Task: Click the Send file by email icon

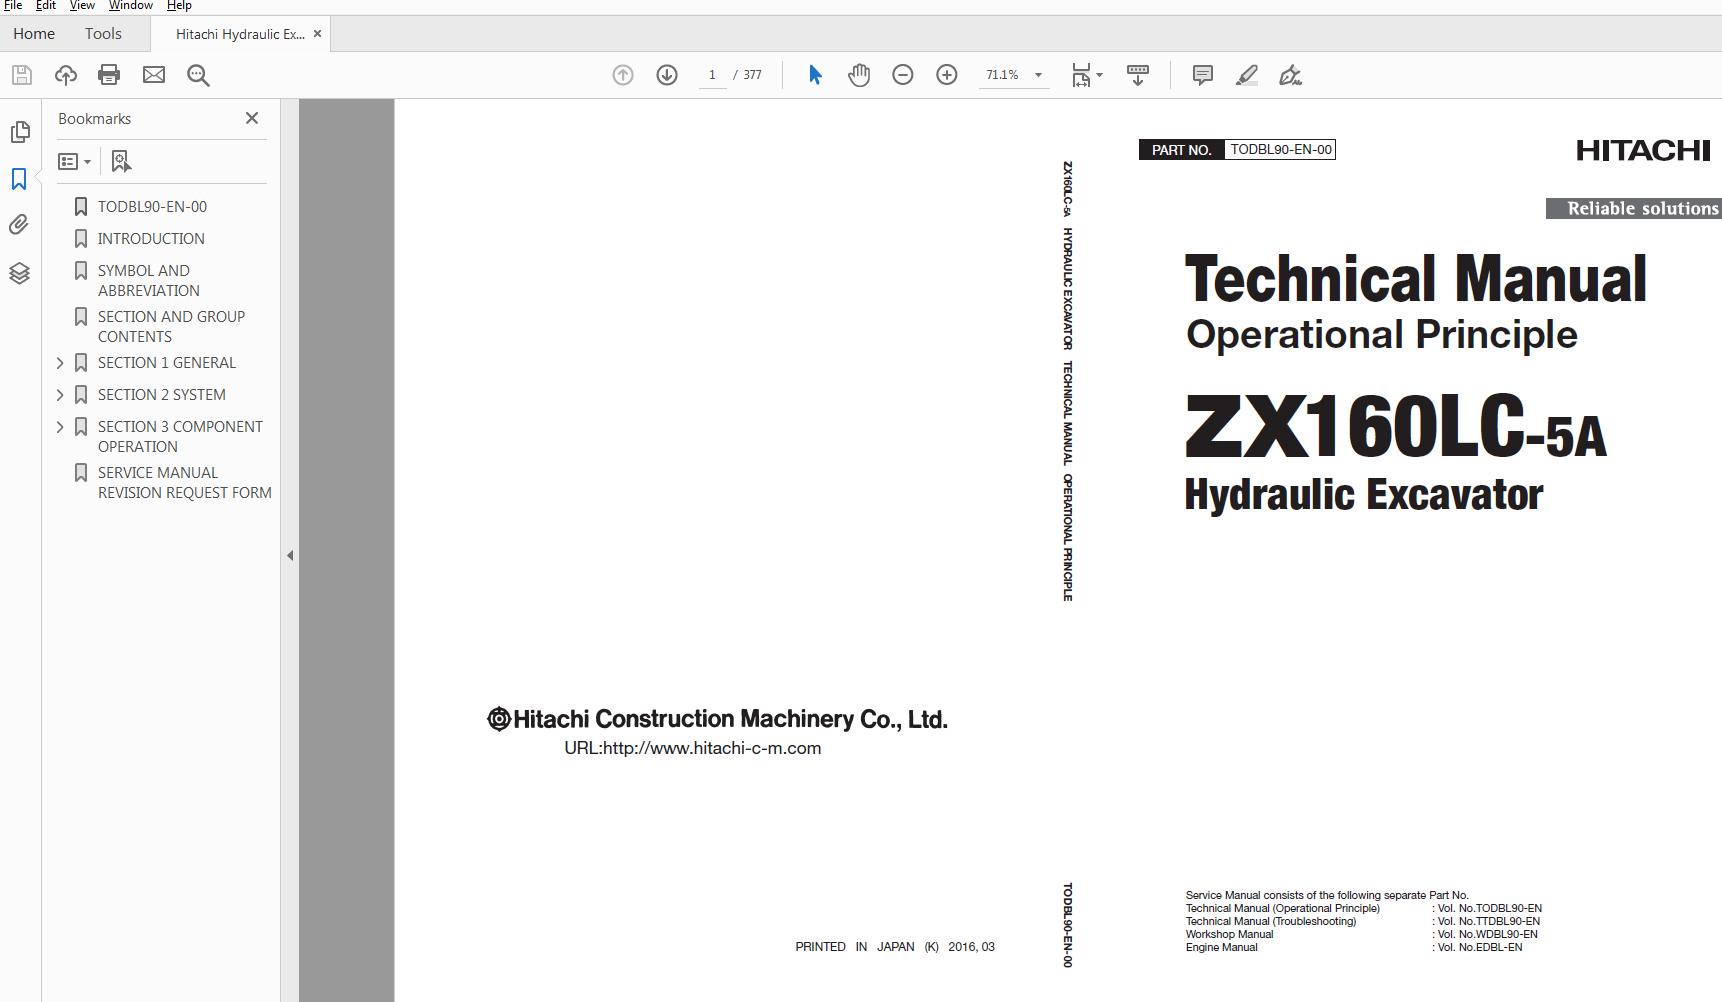Action: 154,75
